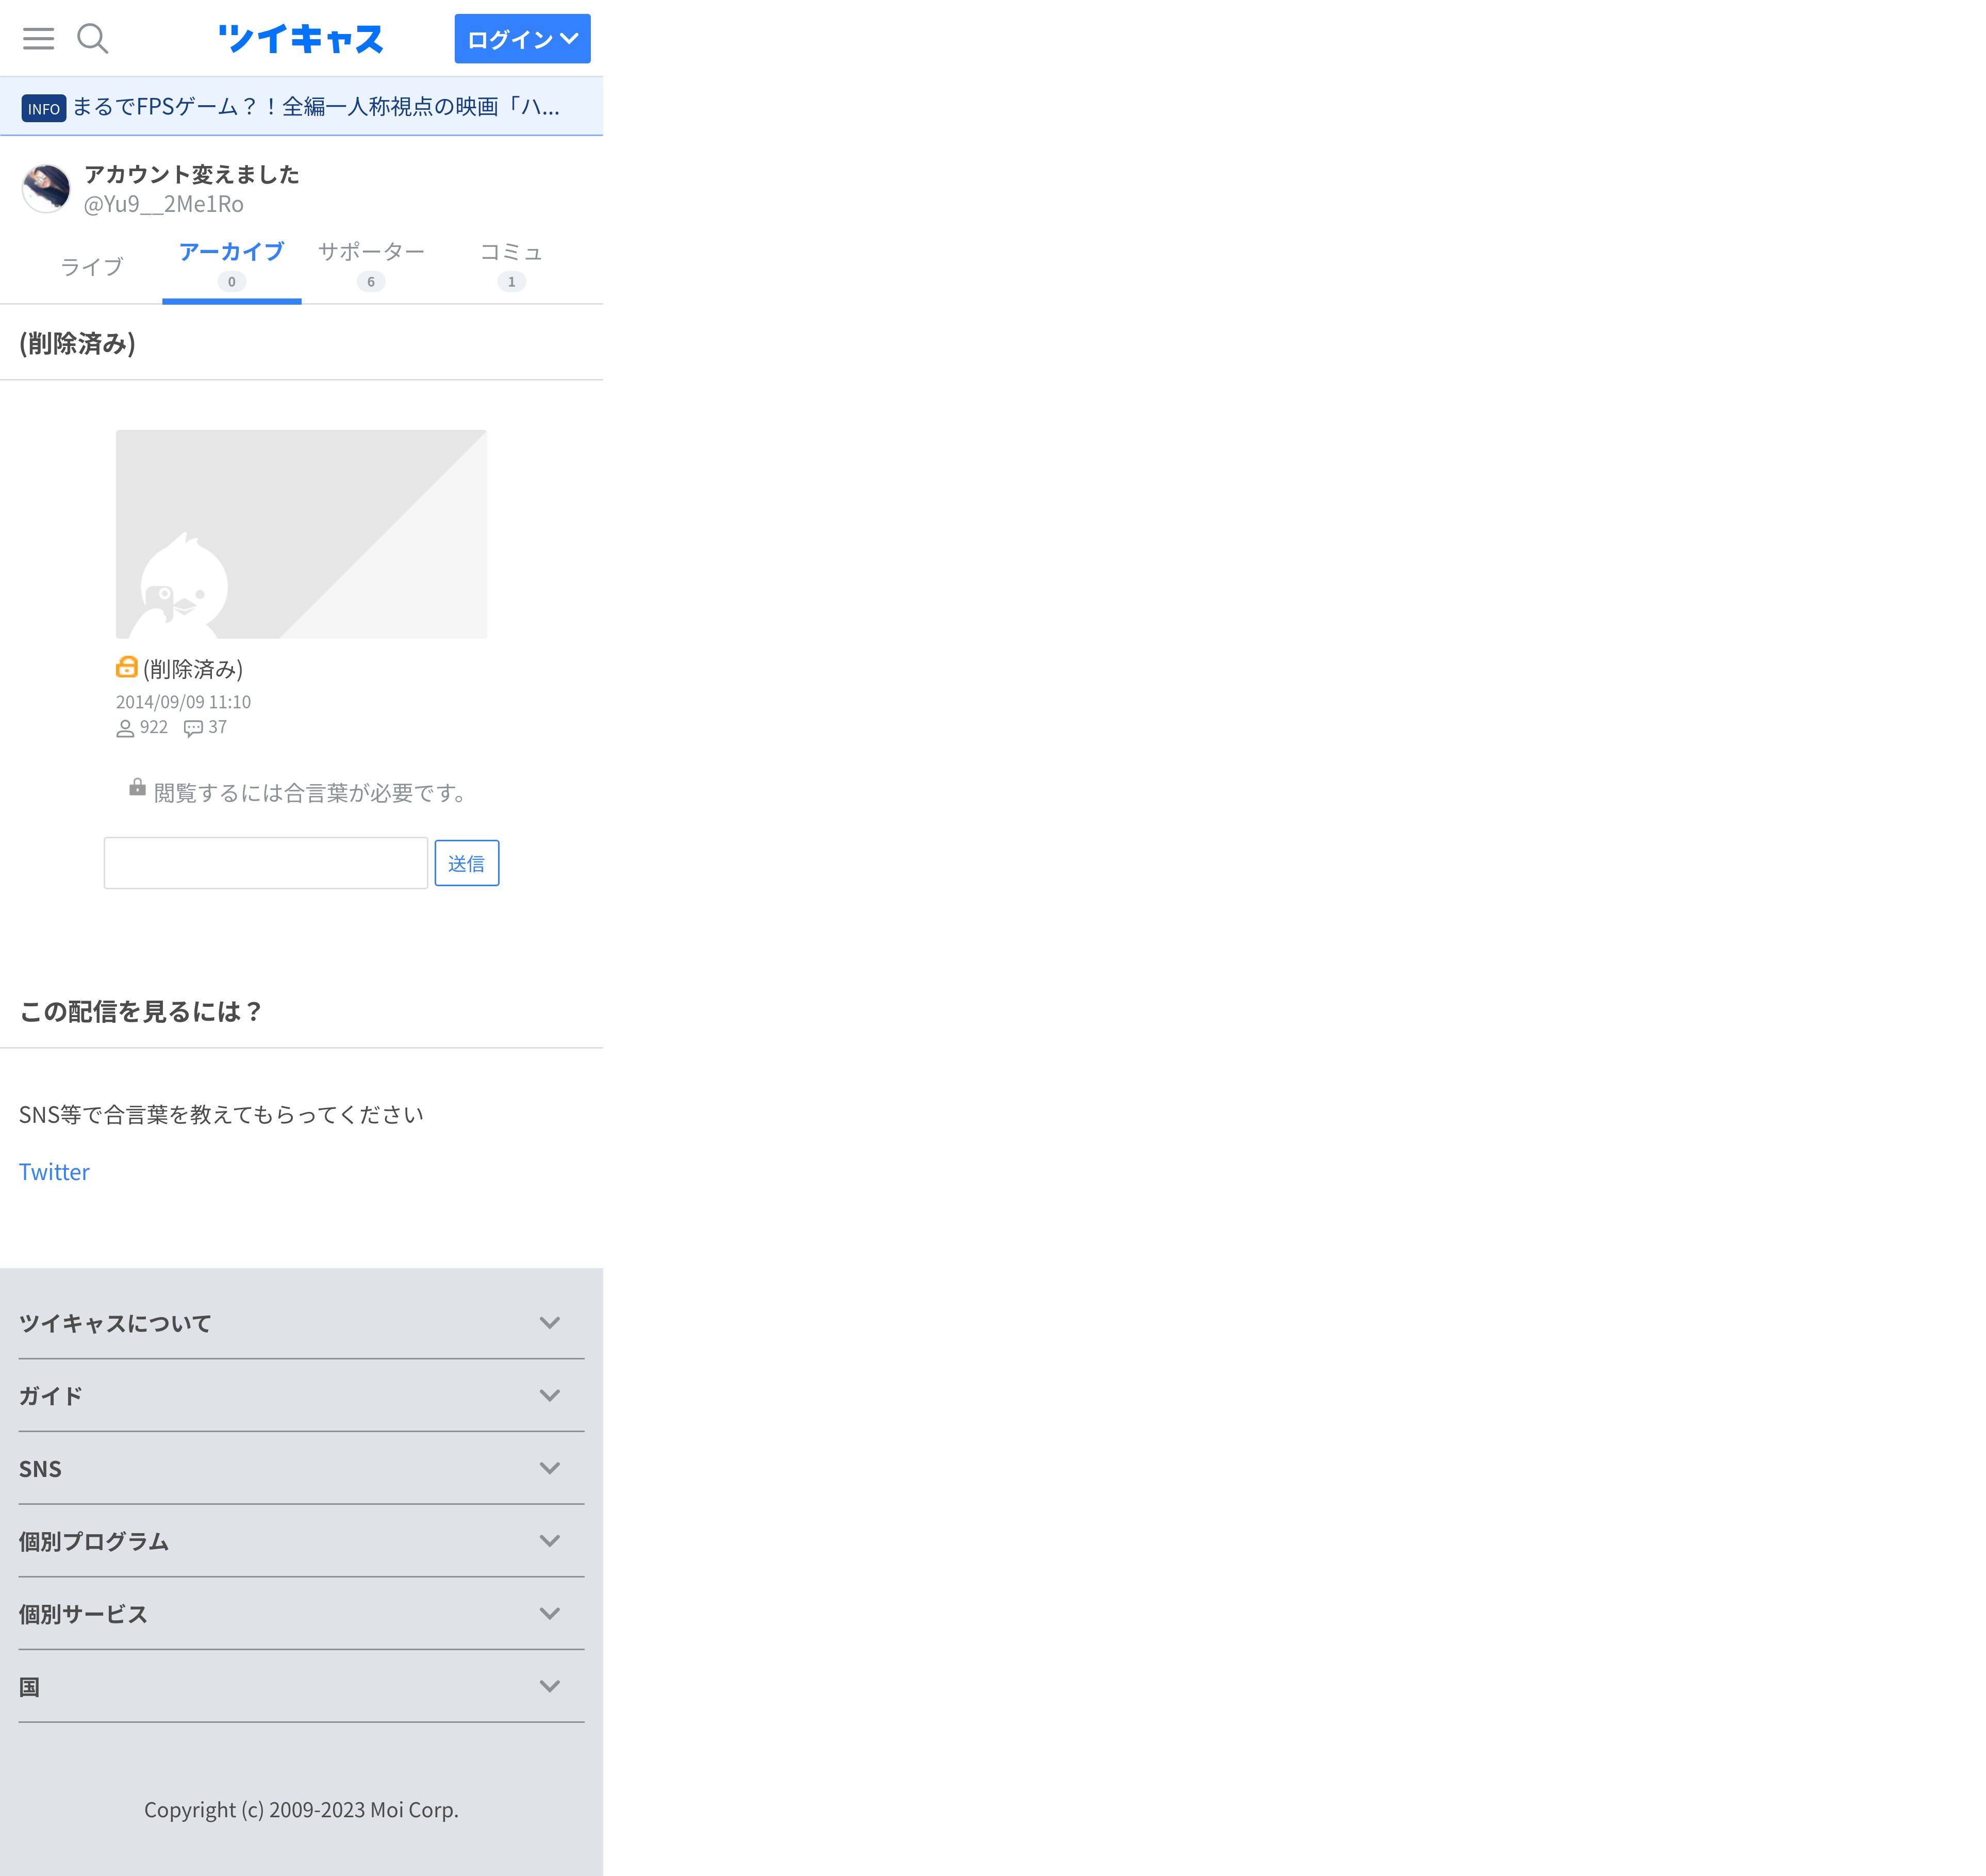The height and width of the screenshot is (1876, 1986).
Task: Open the Twitter link
Action: pos(54,1172)
